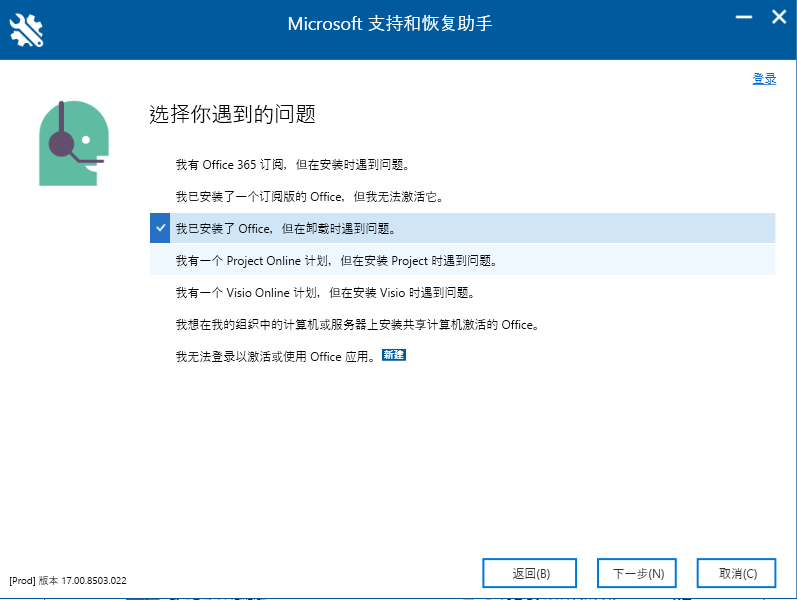Screen dimensions: 797x600
Task: Open the 登录 sign-in link
Action: pos(764,79)
